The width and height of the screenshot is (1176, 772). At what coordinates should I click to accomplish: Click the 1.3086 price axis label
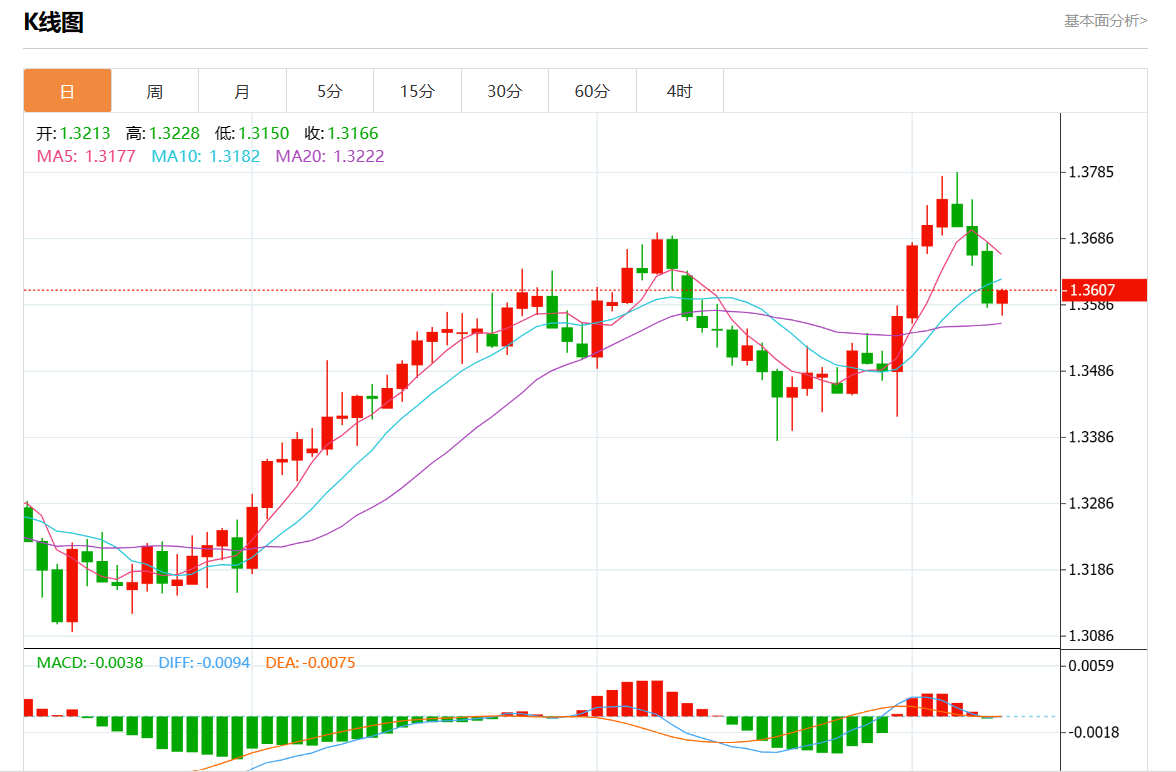pyautogui.click(x=1091, y=635)
